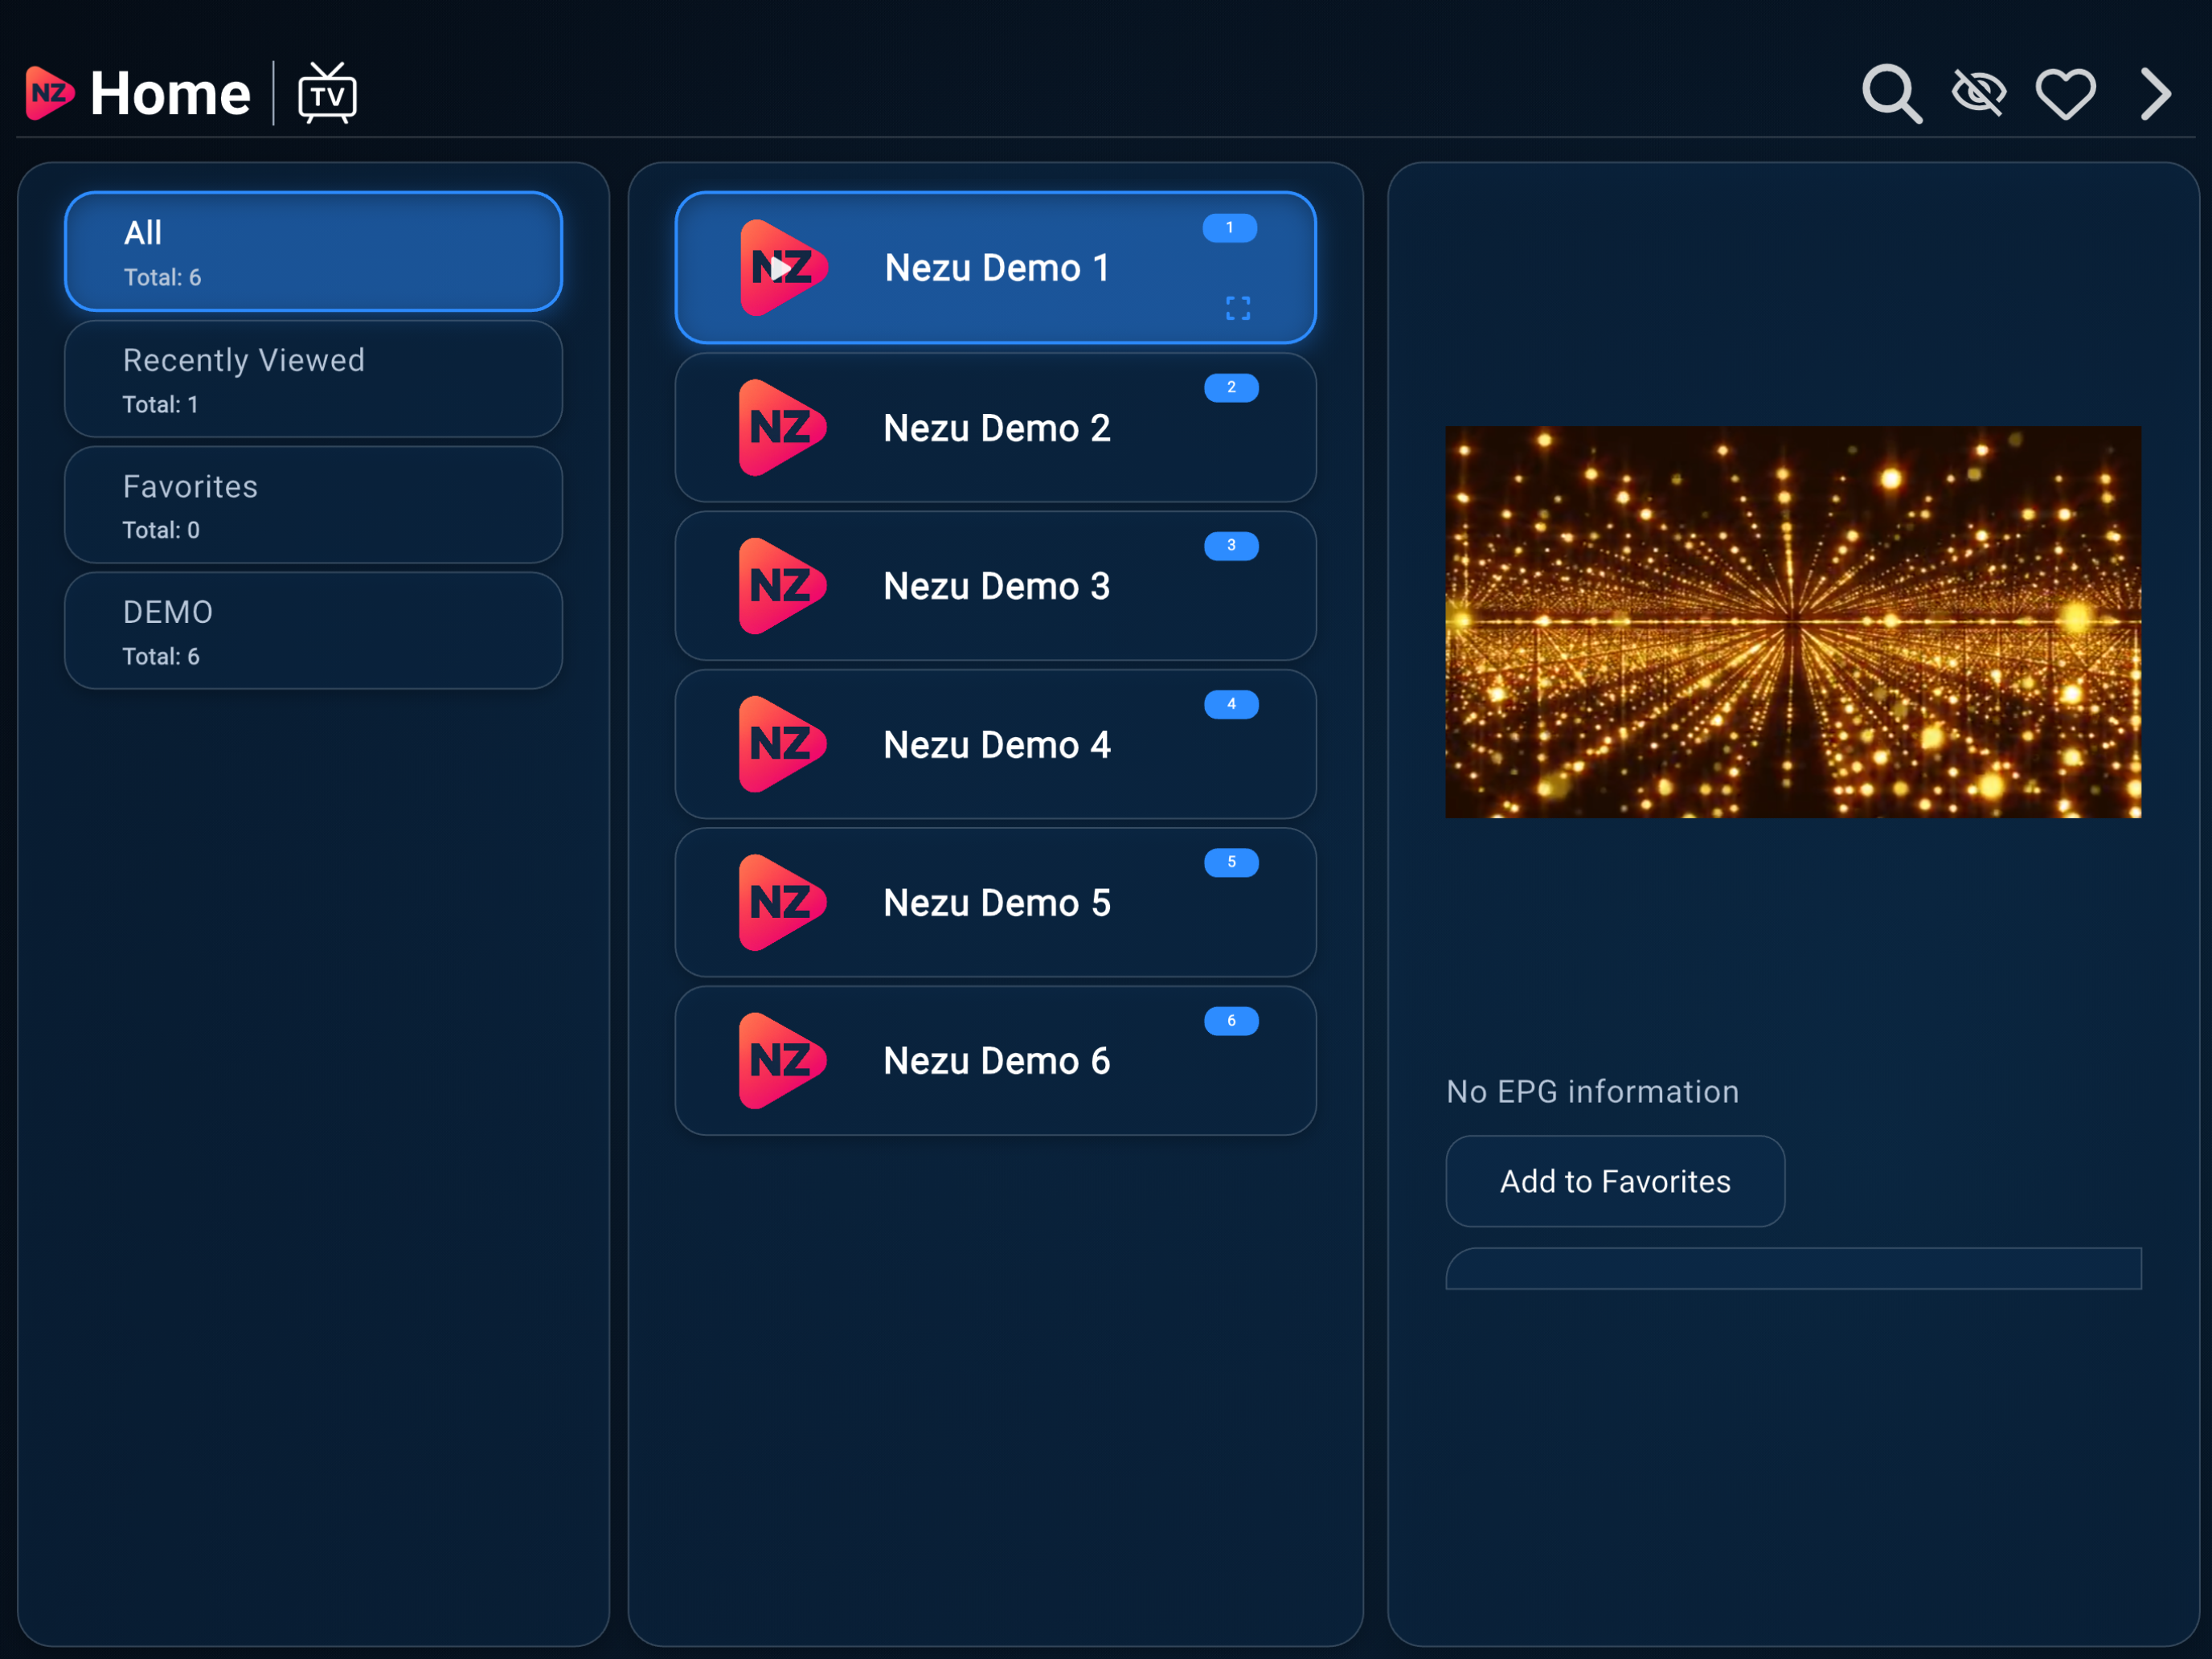Image resolution: width=2212 pixels, height=1659 pixels.
Task: Click the number 1 channel badge
Action: [x=1230, y=228]
